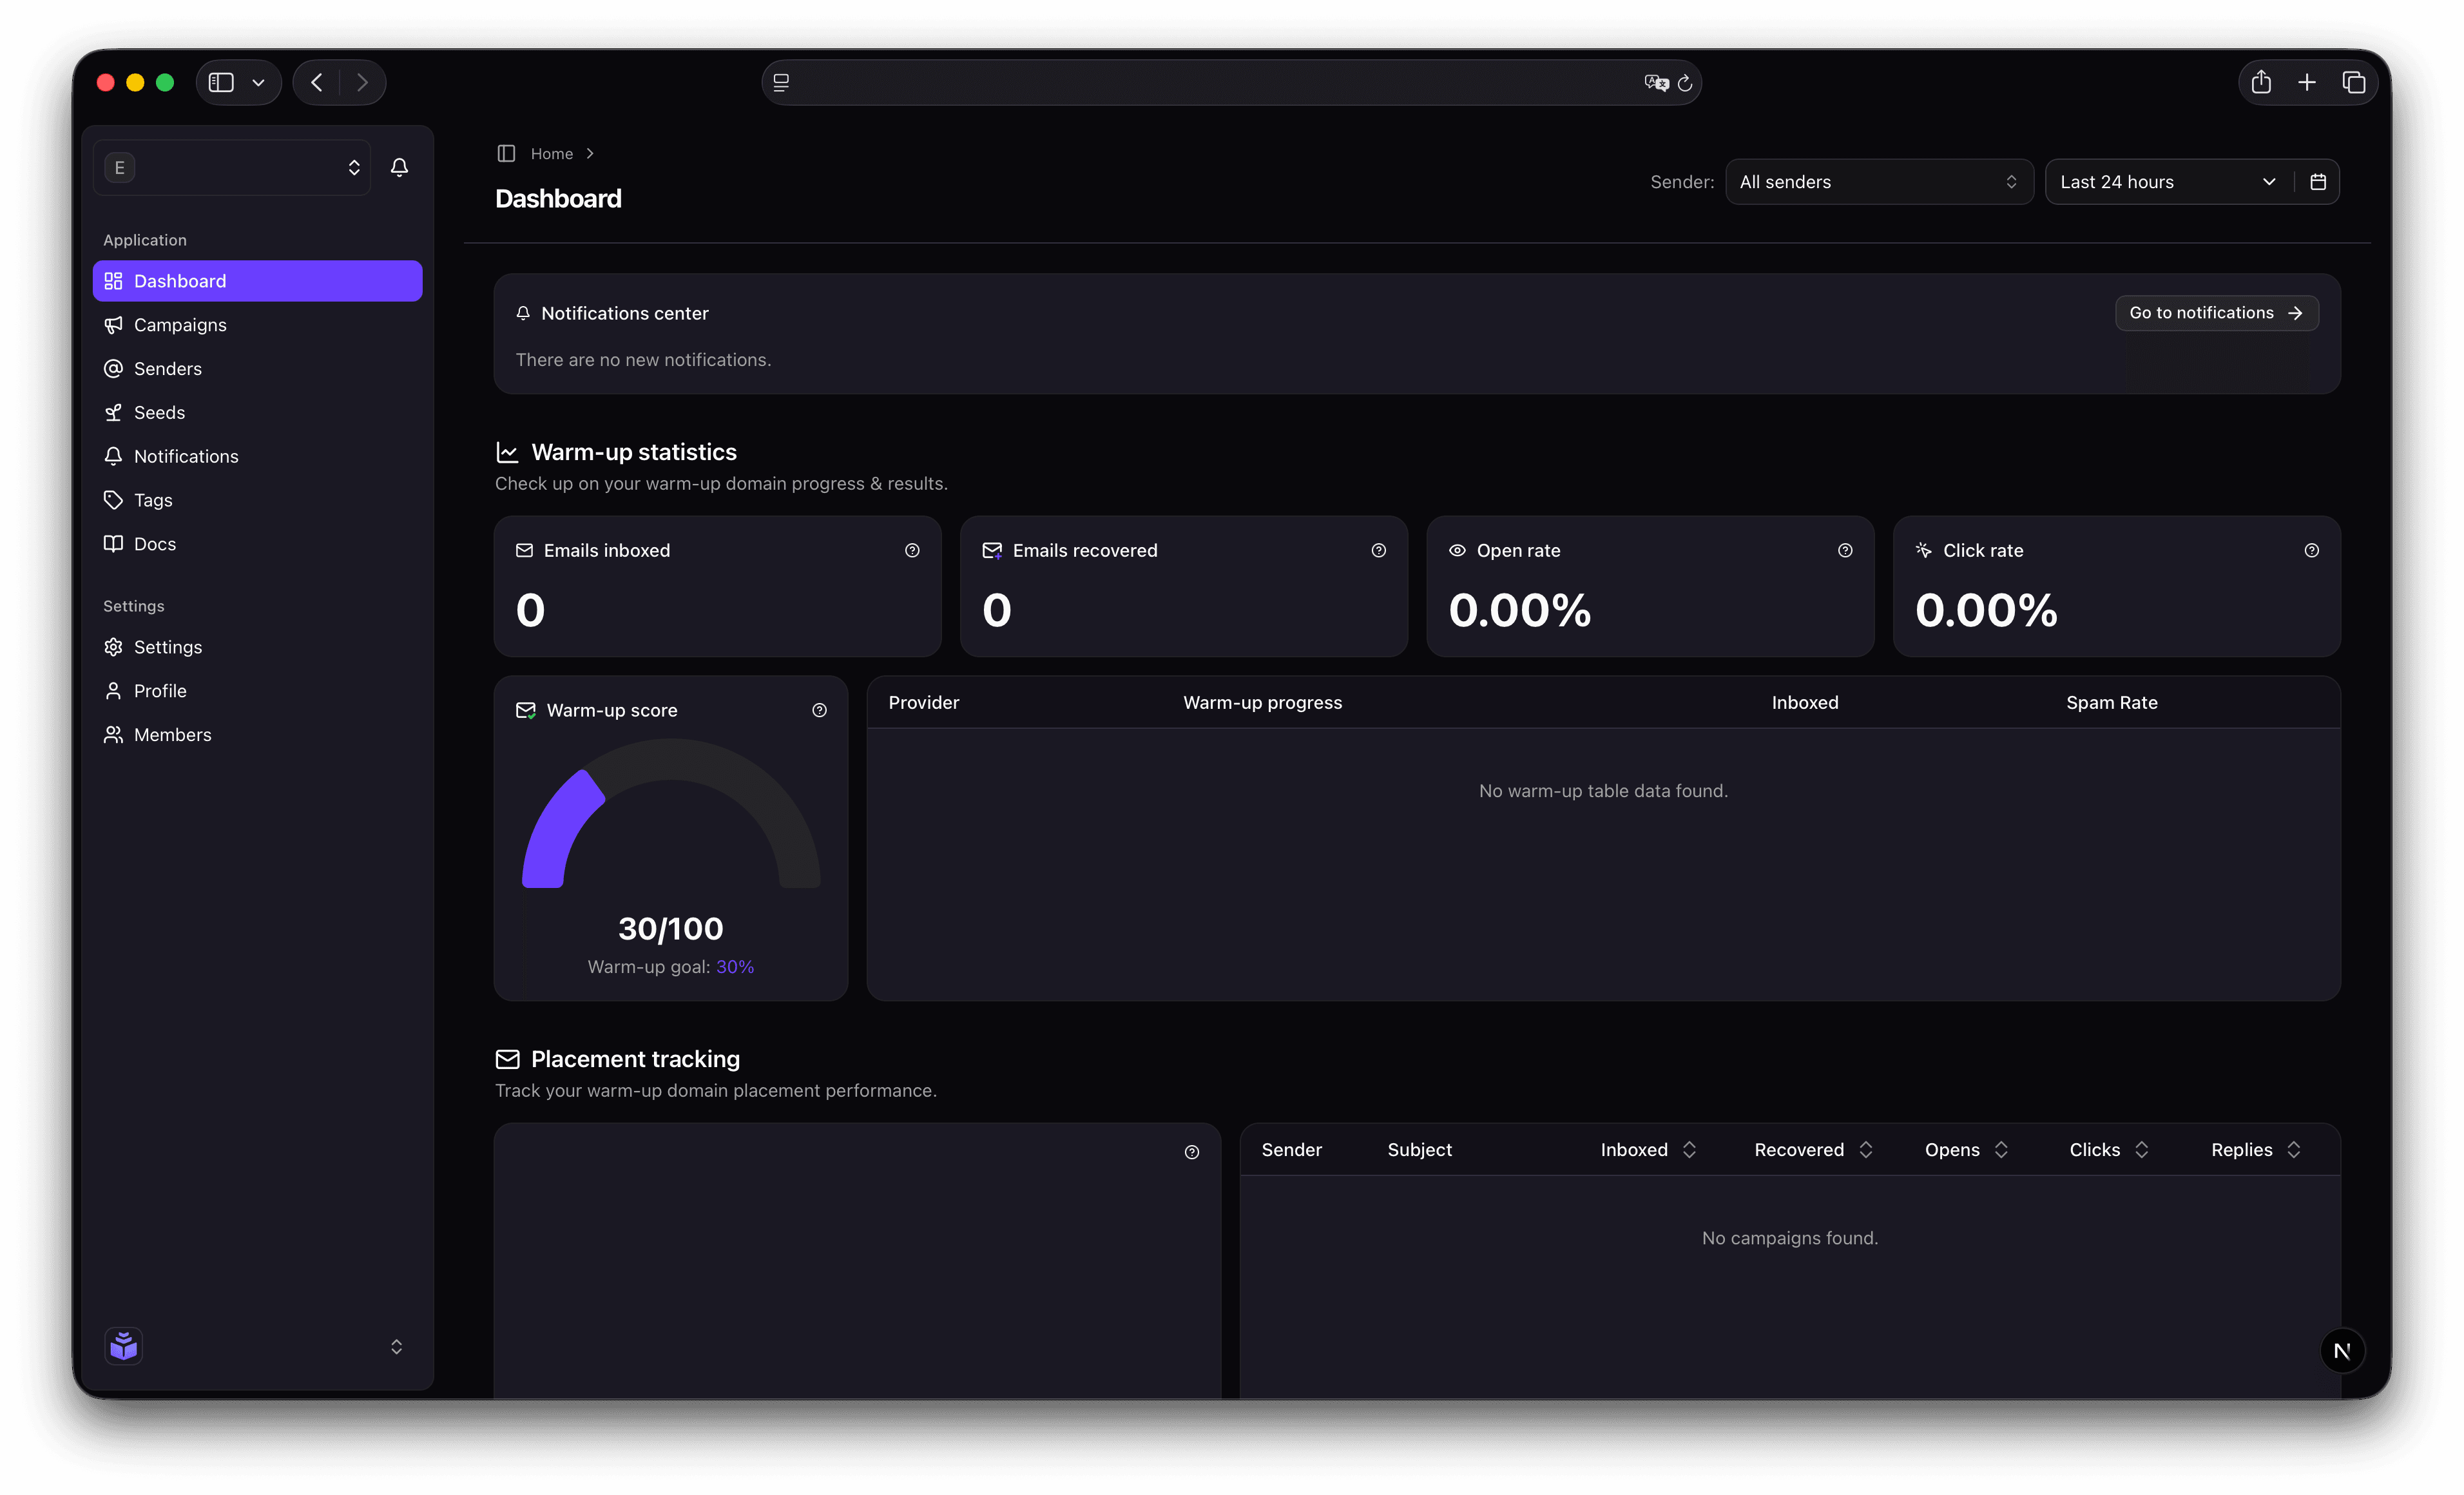Open Seeds in the sidebar
Screen dimensions: 2464x1495
pos(258,413)
